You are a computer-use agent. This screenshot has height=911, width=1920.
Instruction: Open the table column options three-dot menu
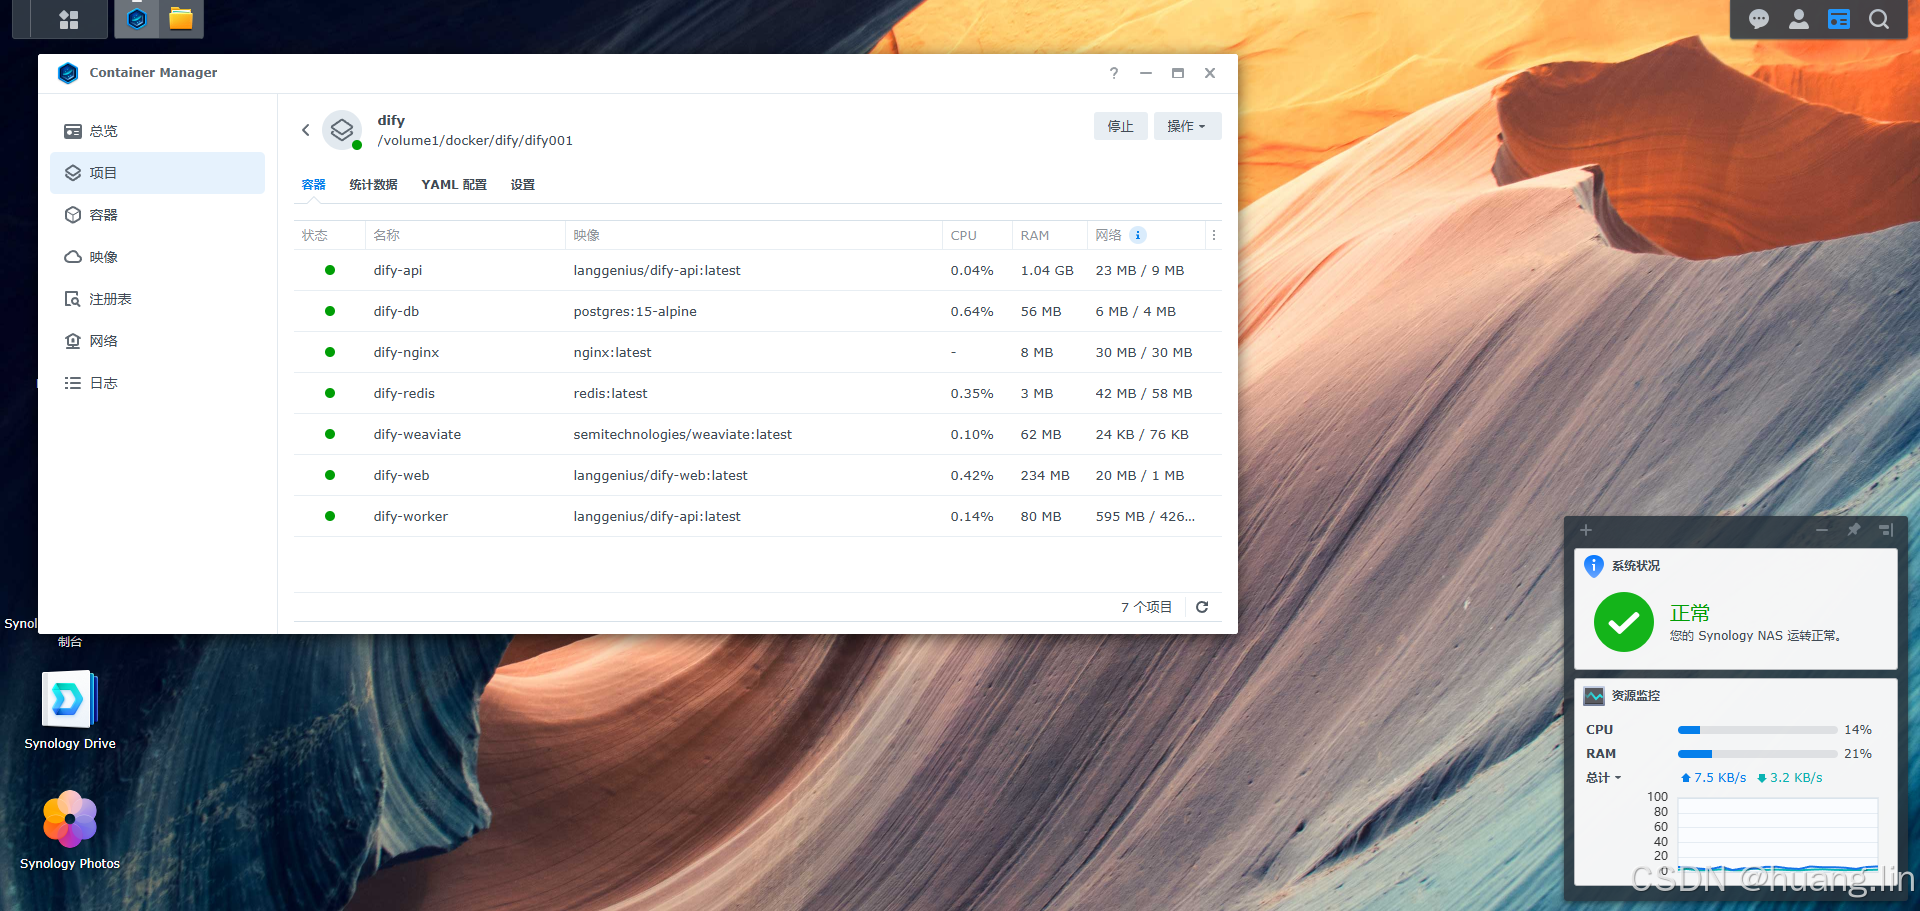click(1214, 235)
